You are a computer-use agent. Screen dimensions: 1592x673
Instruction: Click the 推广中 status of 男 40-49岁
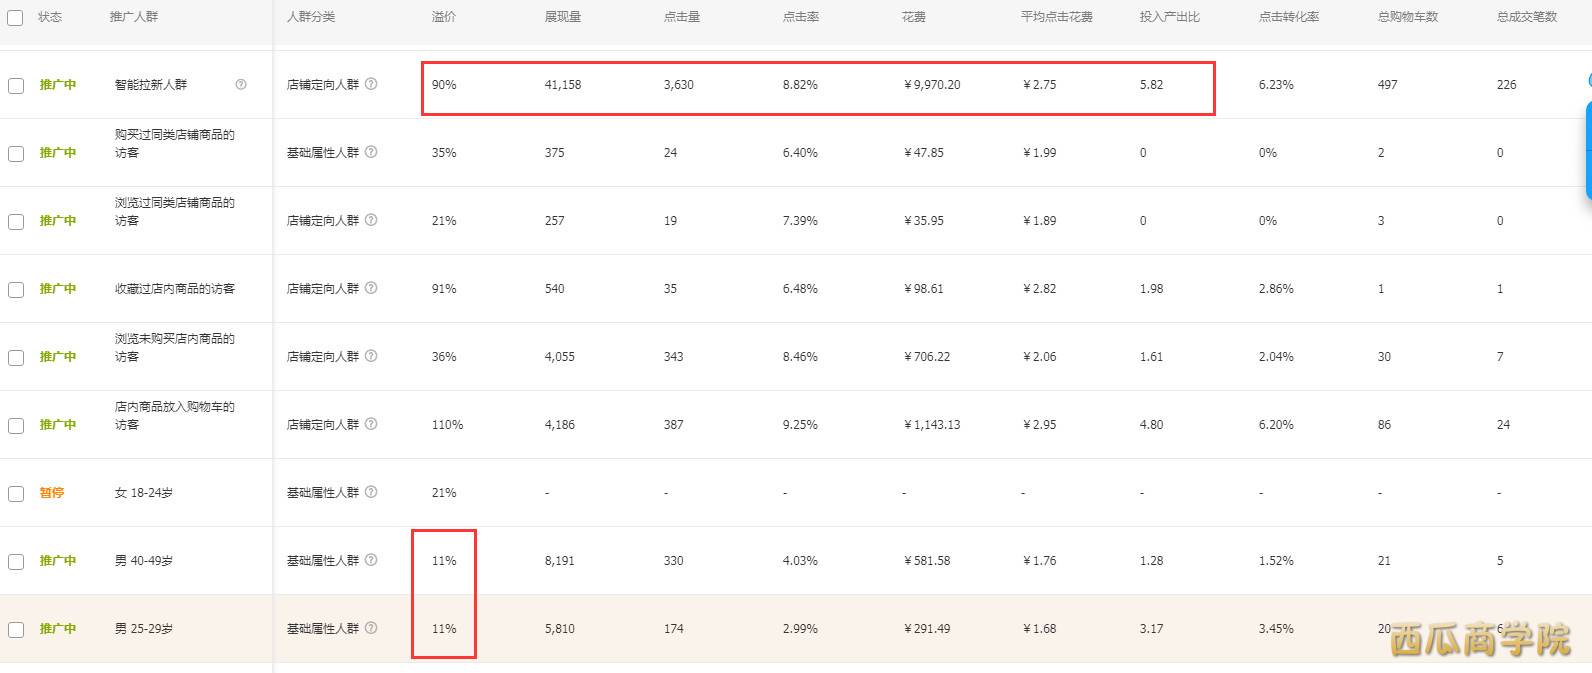[58, 561]
